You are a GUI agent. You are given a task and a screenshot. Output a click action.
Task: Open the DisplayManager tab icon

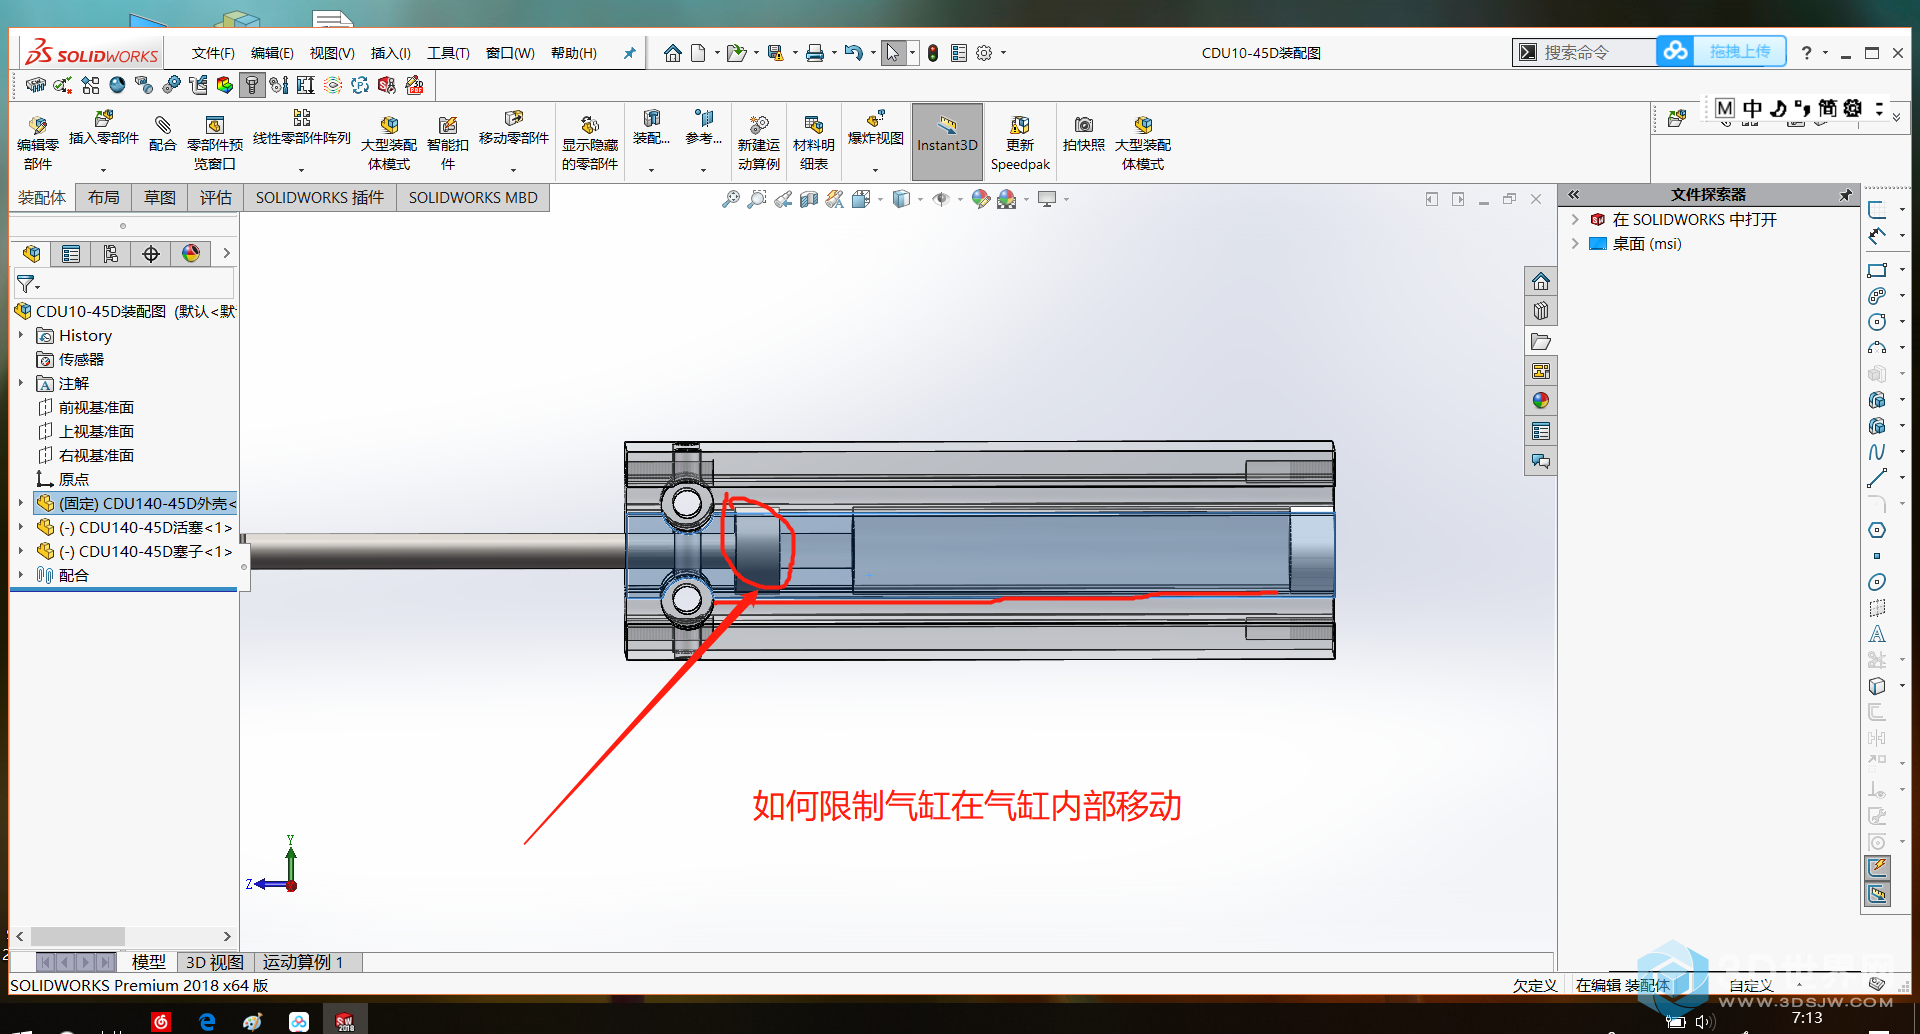coord(191,254)
